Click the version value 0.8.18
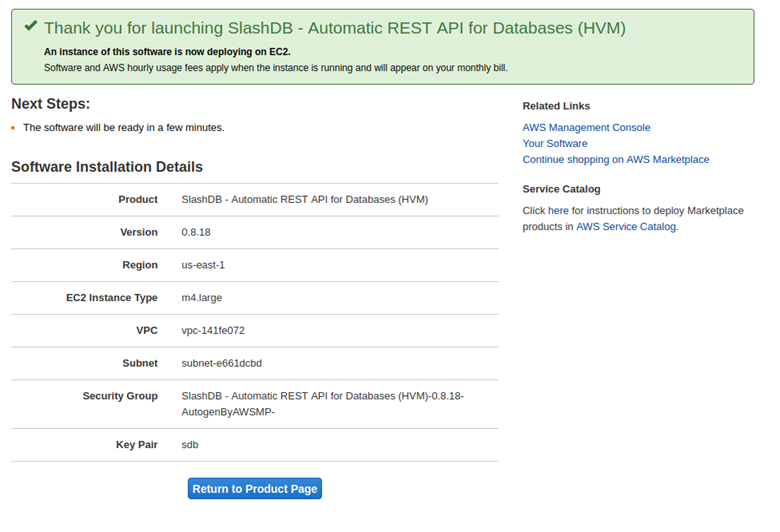 coord(196,232)
